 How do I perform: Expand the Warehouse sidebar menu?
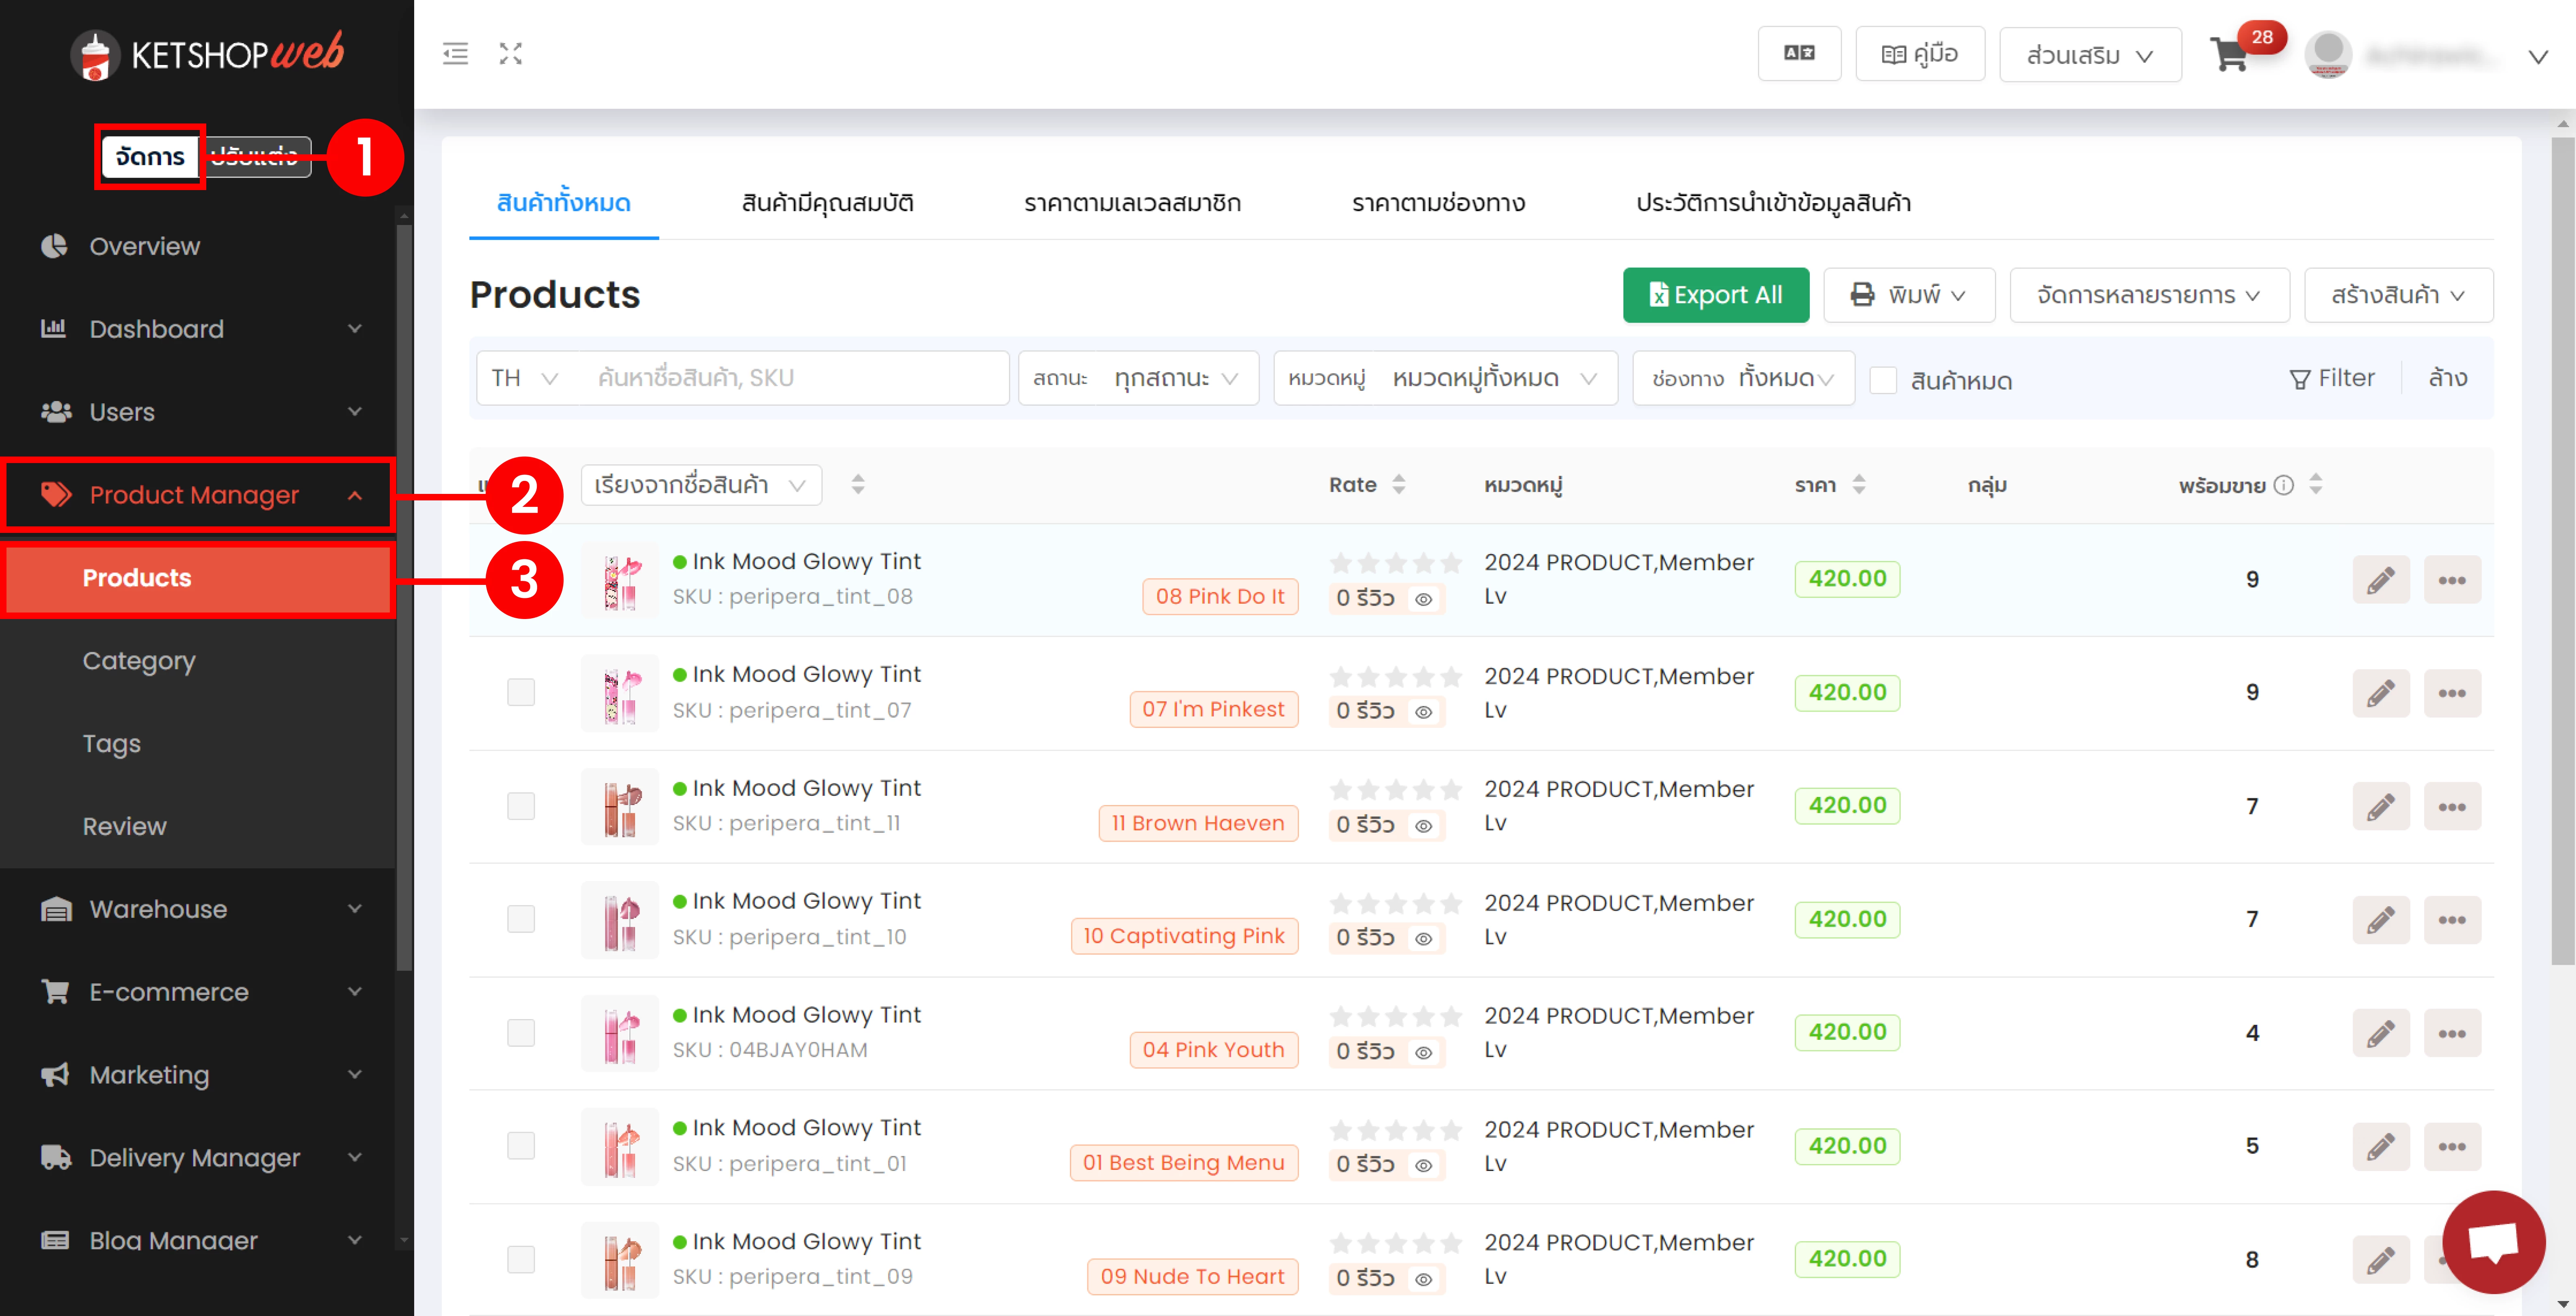click(x=198, y=910)
